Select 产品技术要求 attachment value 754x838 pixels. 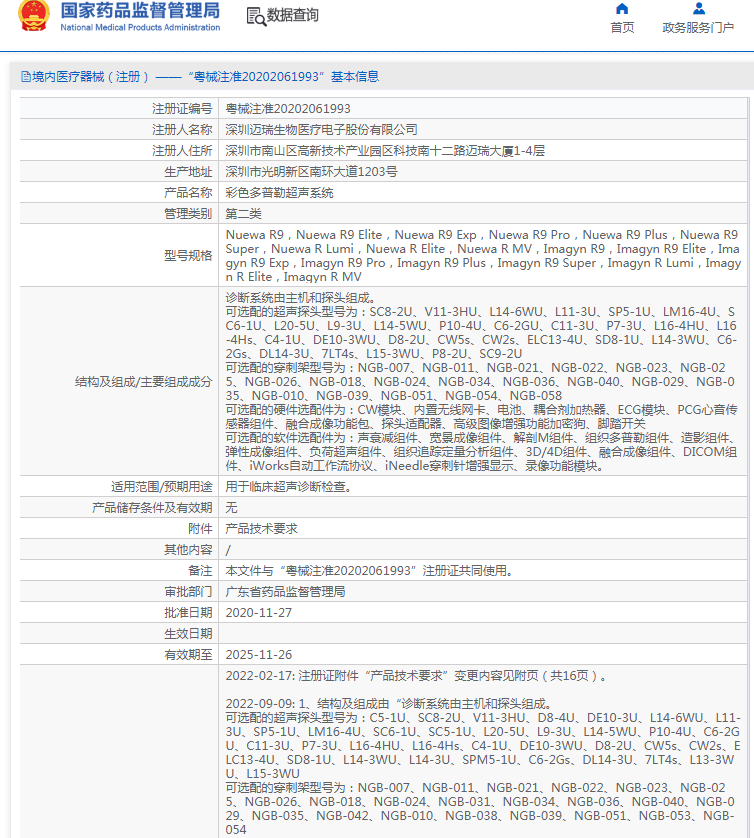(261, 529)
